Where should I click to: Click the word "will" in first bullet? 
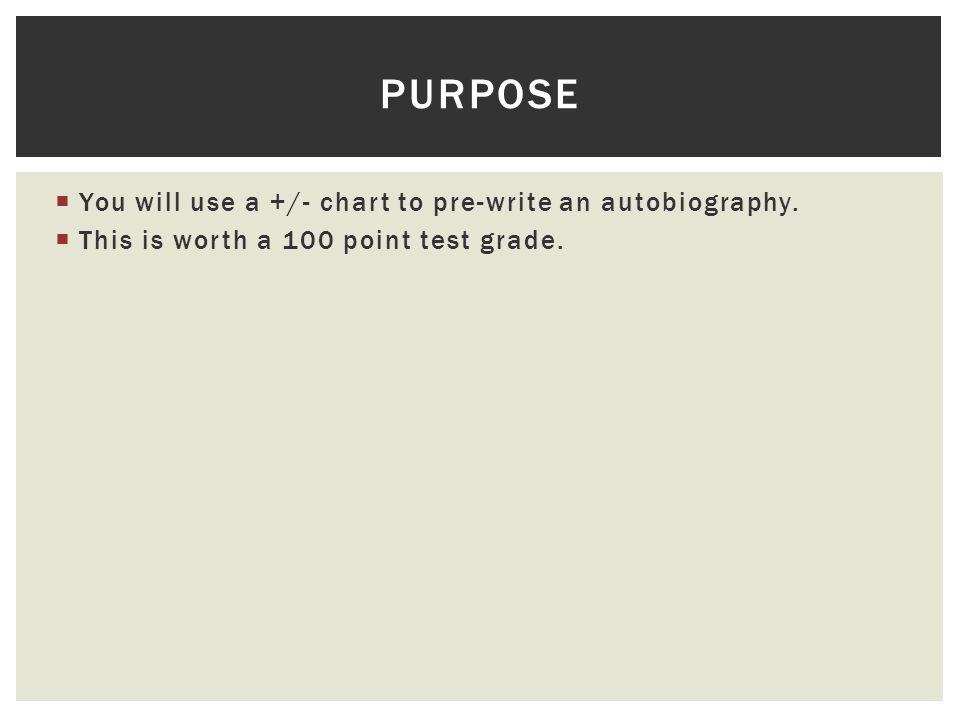[158, 203]
